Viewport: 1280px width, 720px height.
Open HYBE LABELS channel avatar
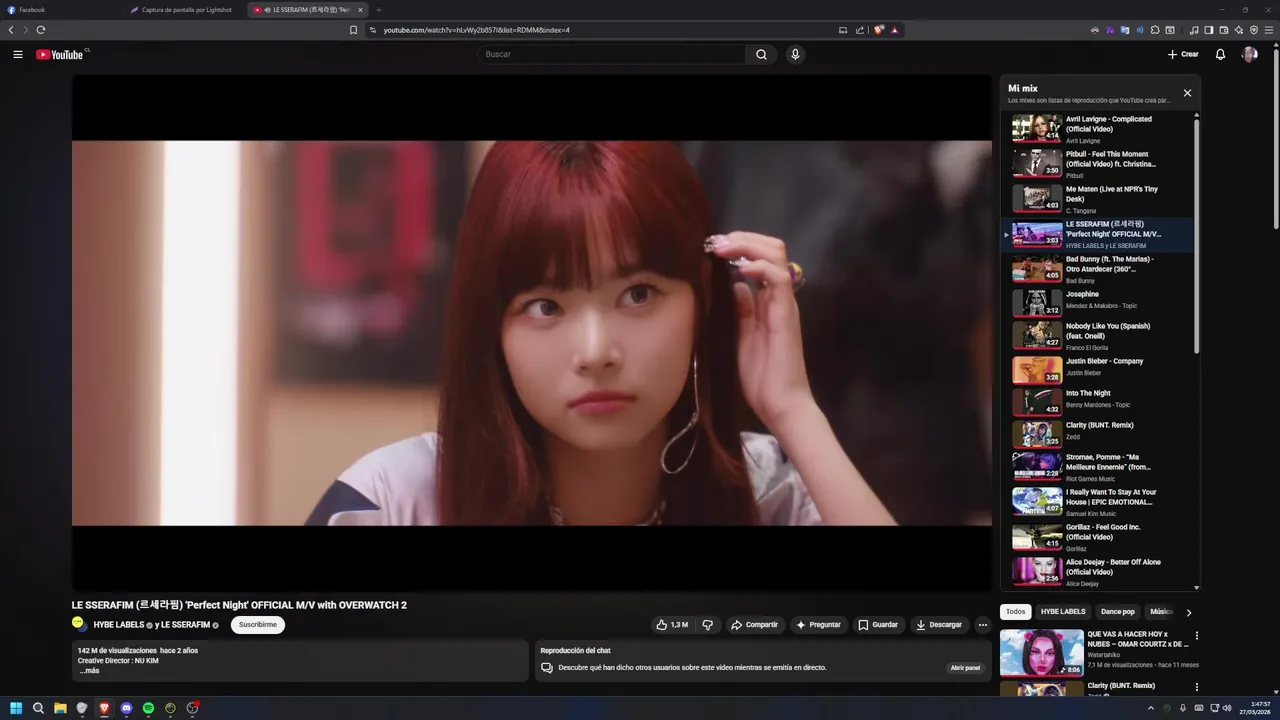[x=79, y=624]
